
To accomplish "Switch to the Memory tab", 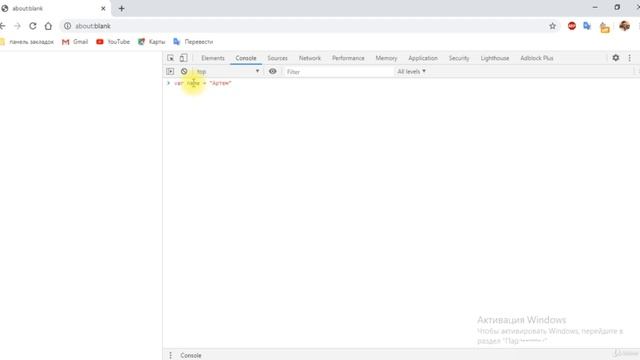I will 386,58.
